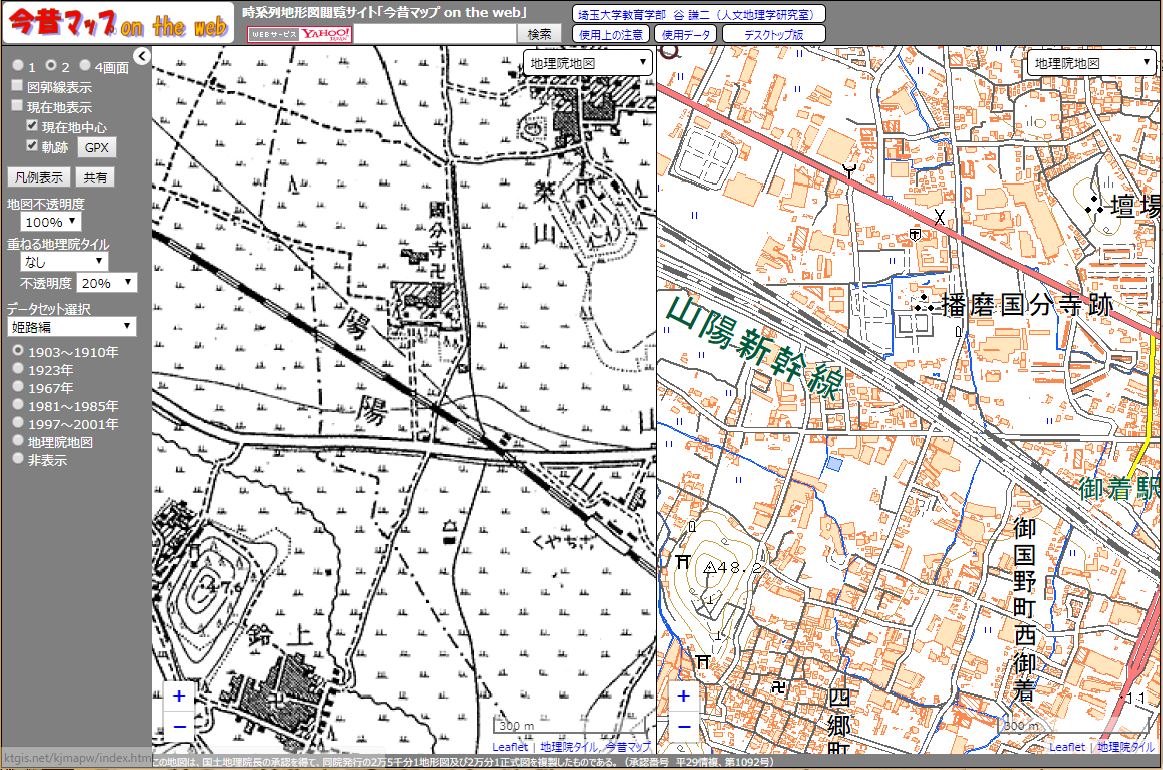This screenshot has width=1163, height=770.
Task: Click 今昔マップ attribution link on left map
Action: coord(627,747)
